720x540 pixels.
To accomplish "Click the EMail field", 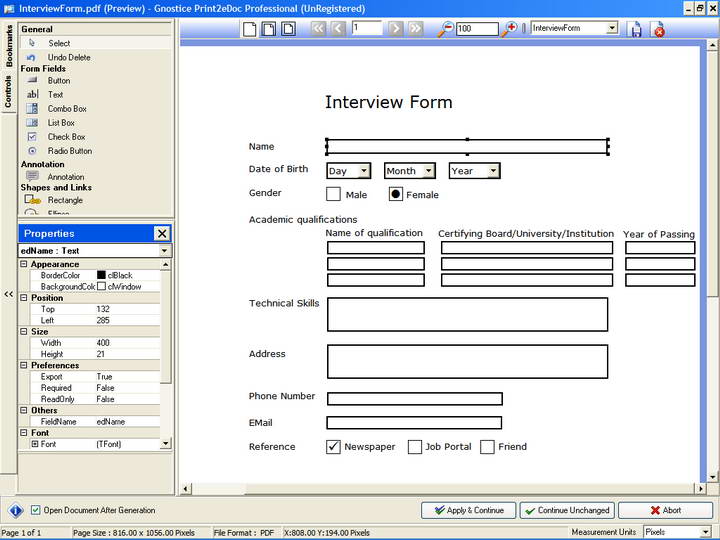I will pyautogui.click(x=414, y=422).
